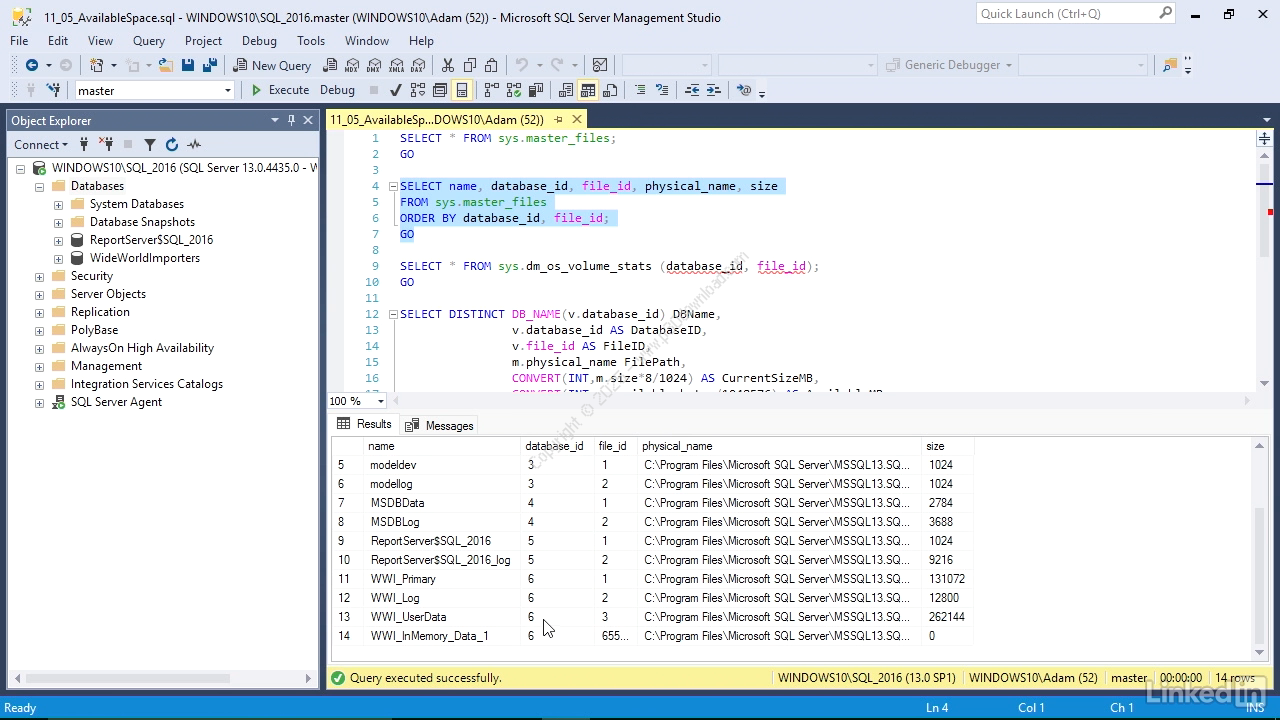Image resolution: width=1280 pixels, height=720 pixels.
Task: Open the Connect dropdown in Object Explorer
Action: (41, 145)
